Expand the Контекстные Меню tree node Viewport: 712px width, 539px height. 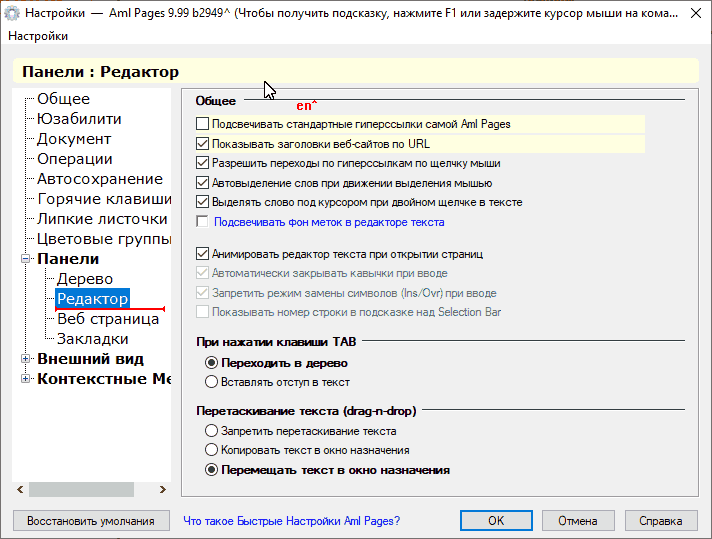26,379
